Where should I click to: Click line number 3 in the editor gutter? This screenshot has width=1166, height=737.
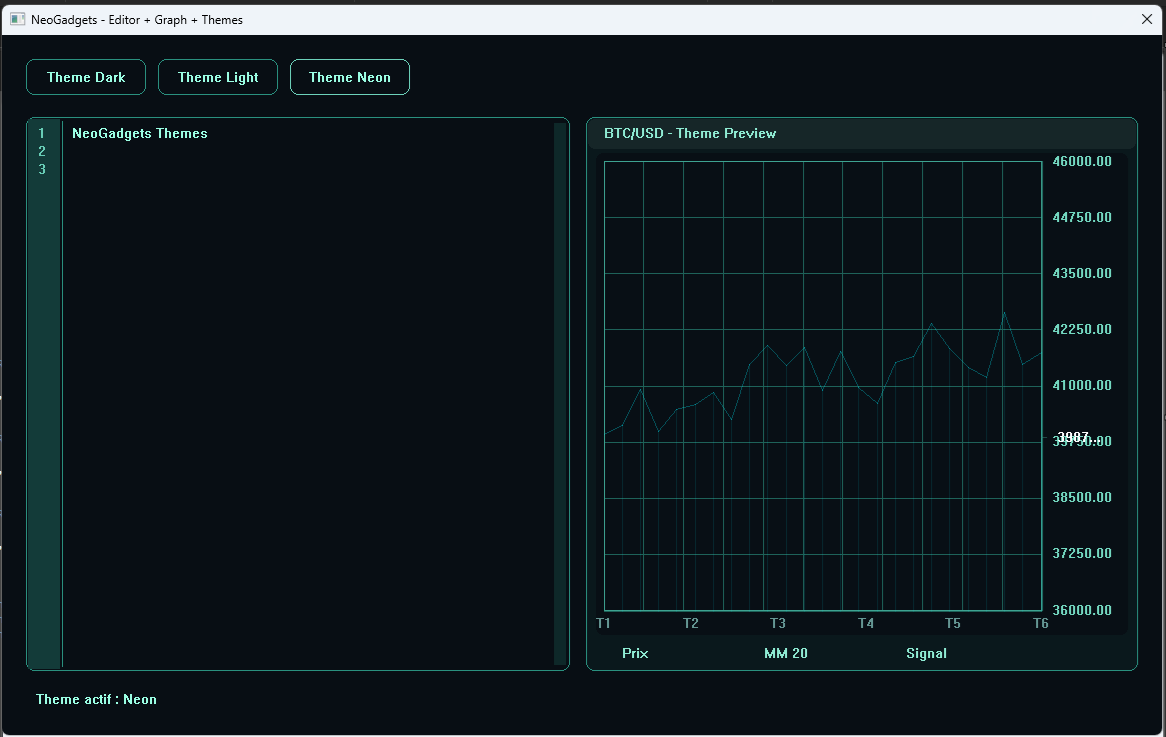point(42,170)
